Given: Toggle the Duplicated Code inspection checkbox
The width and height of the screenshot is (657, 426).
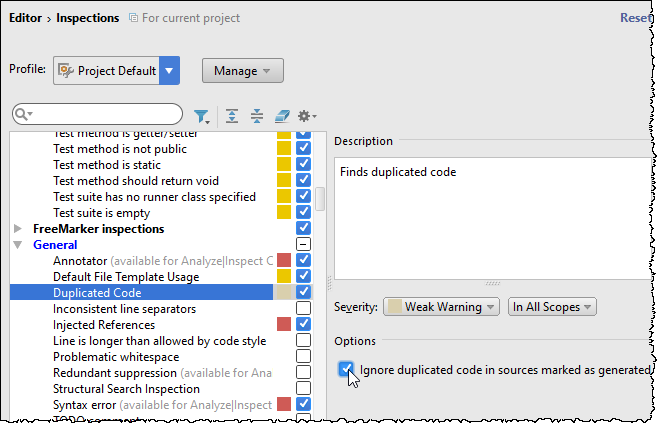Looking at the screenshot, I should click(x=303, y=293).
